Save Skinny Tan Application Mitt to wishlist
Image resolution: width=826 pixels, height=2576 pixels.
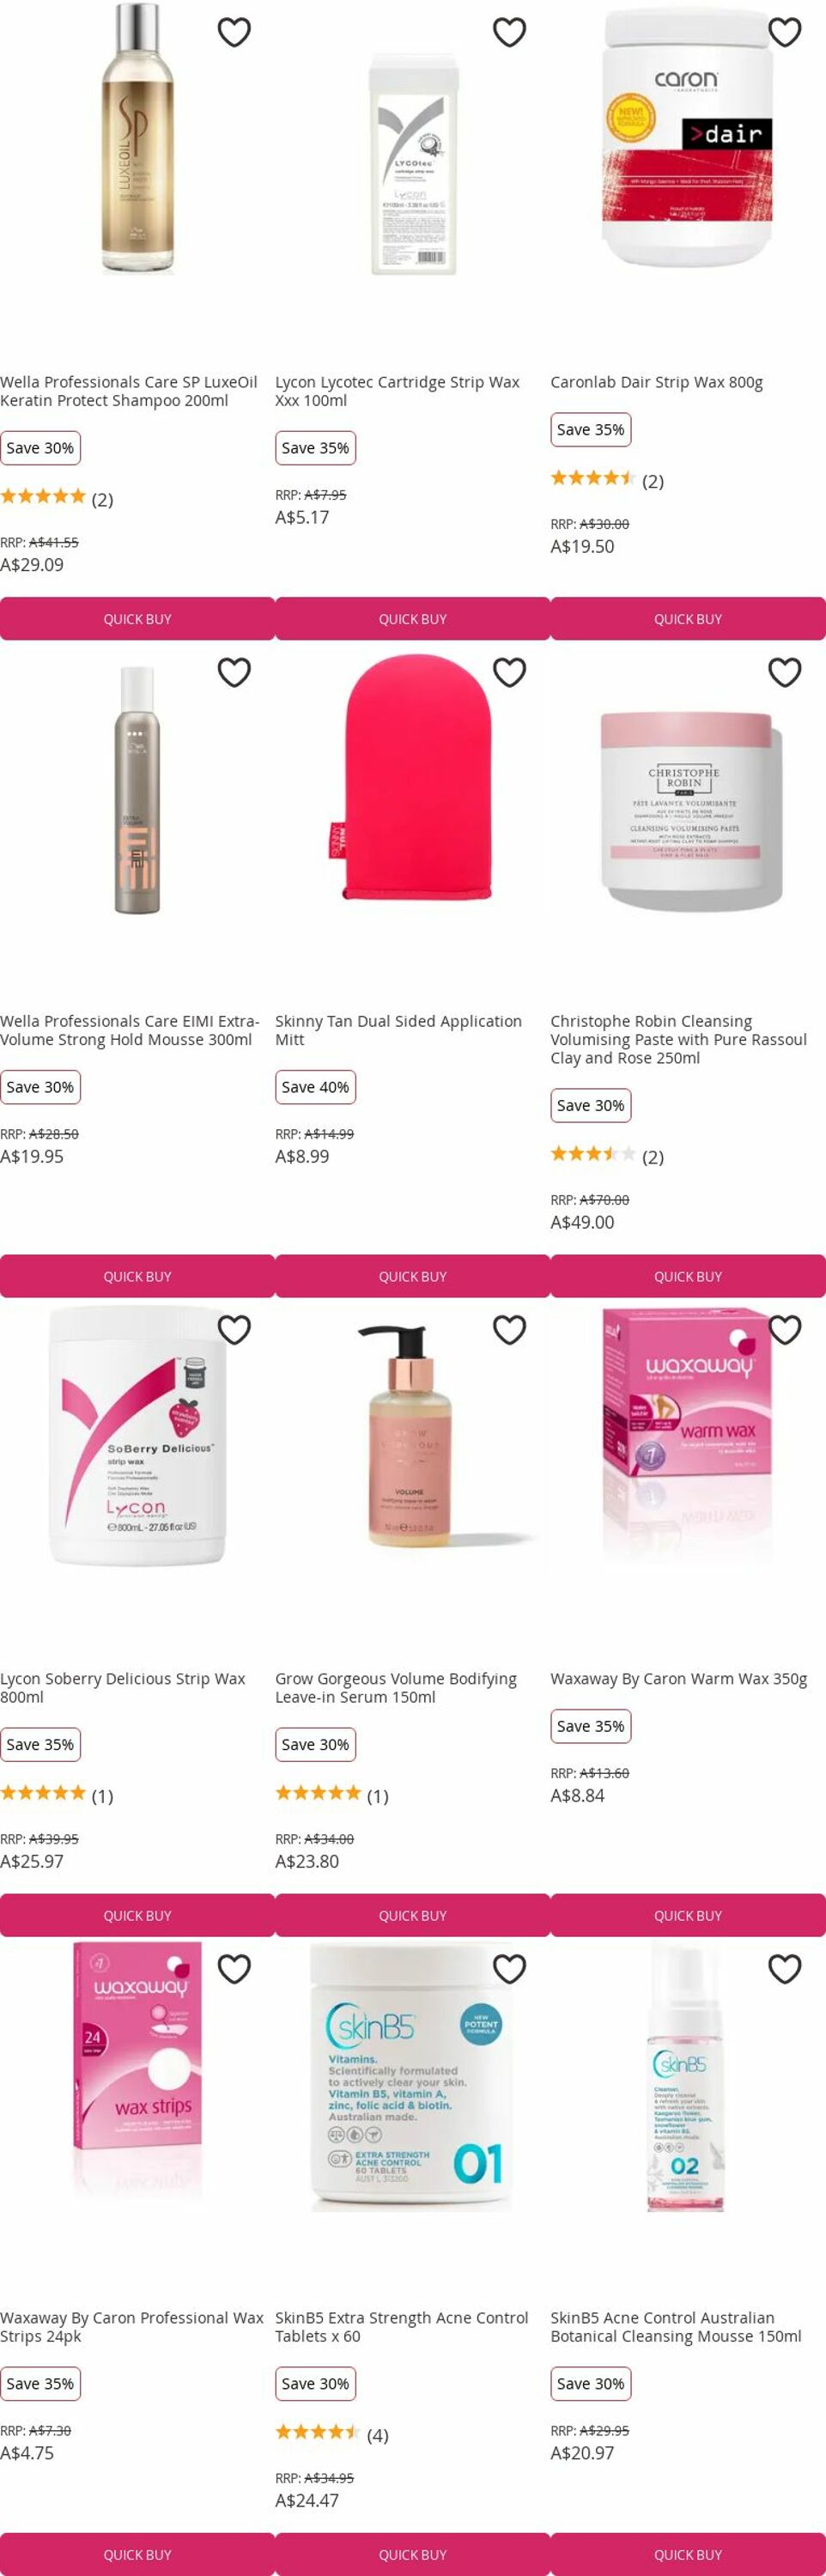point(509,672)
